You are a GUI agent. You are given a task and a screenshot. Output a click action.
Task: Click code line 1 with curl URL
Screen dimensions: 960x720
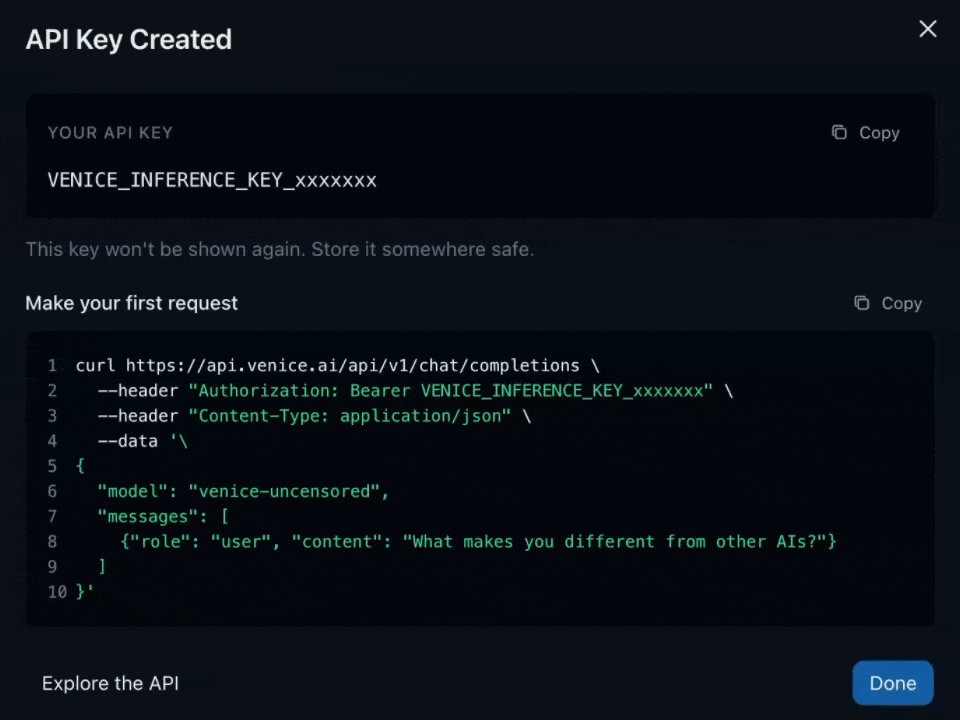[337, 366]
